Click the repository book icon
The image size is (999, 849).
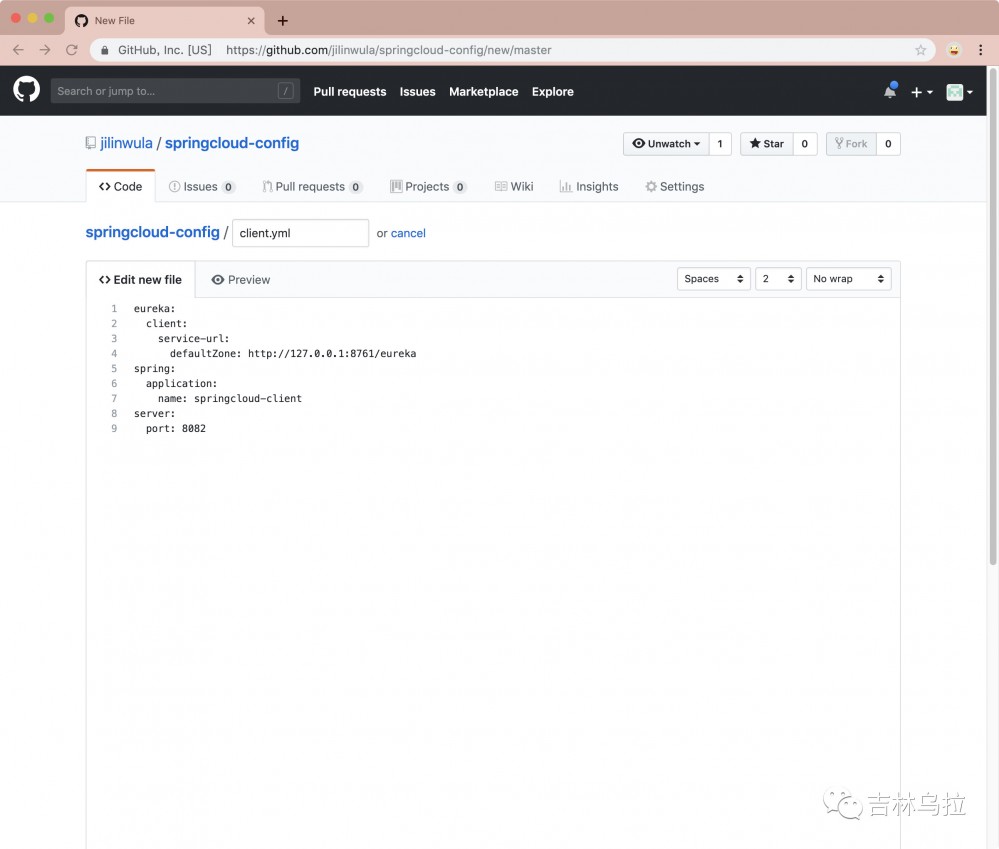tap(90, 143)
